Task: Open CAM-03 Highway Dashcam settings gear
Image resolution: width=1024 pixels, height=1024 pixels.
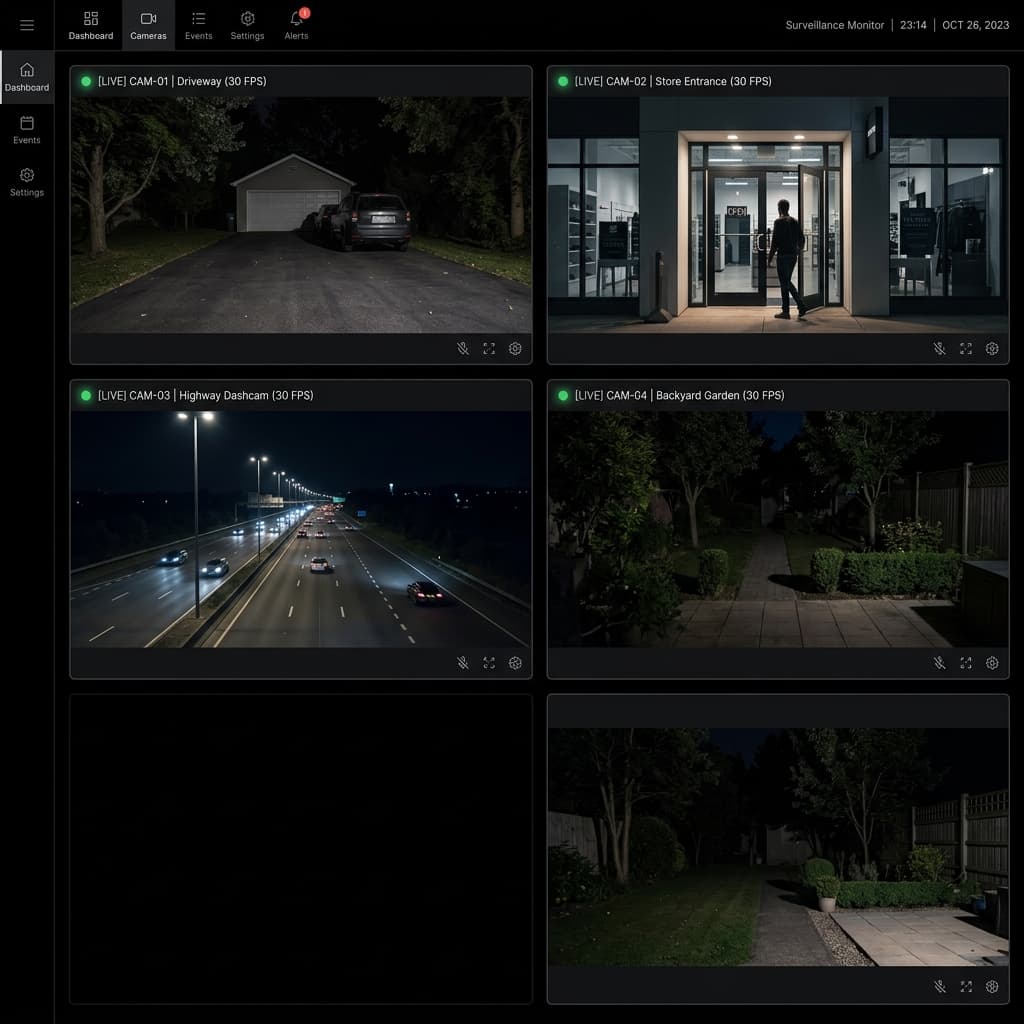Action: pos(515,663)
